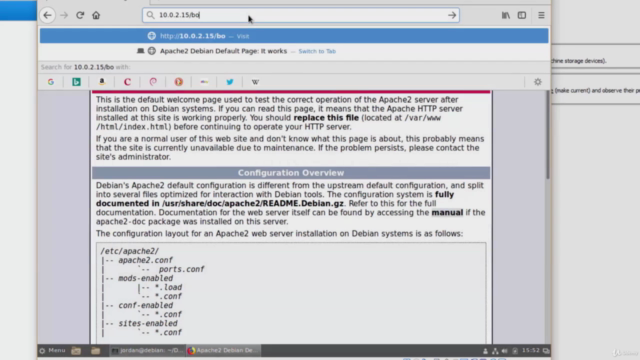This screenshot has width=640, height=360.
Task: Click the Configuration Overview heading
Action: (x=291, y=173)
